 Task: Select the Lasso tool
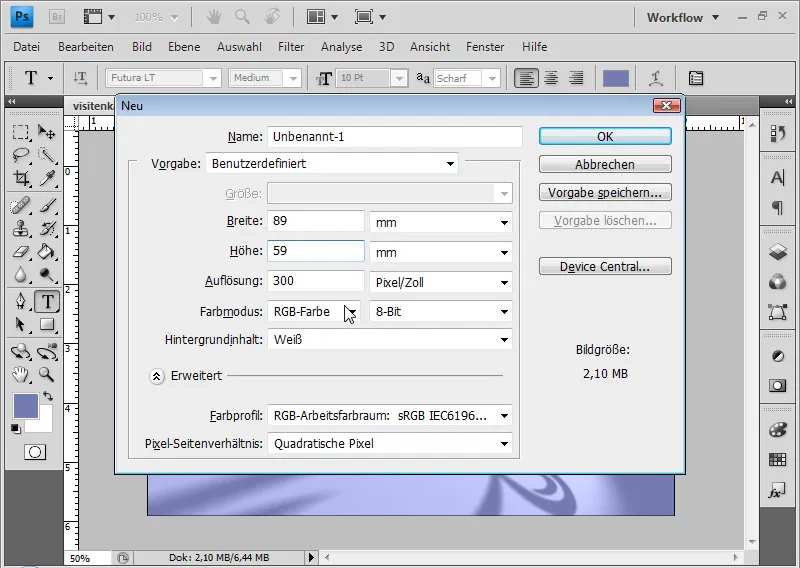20,155
